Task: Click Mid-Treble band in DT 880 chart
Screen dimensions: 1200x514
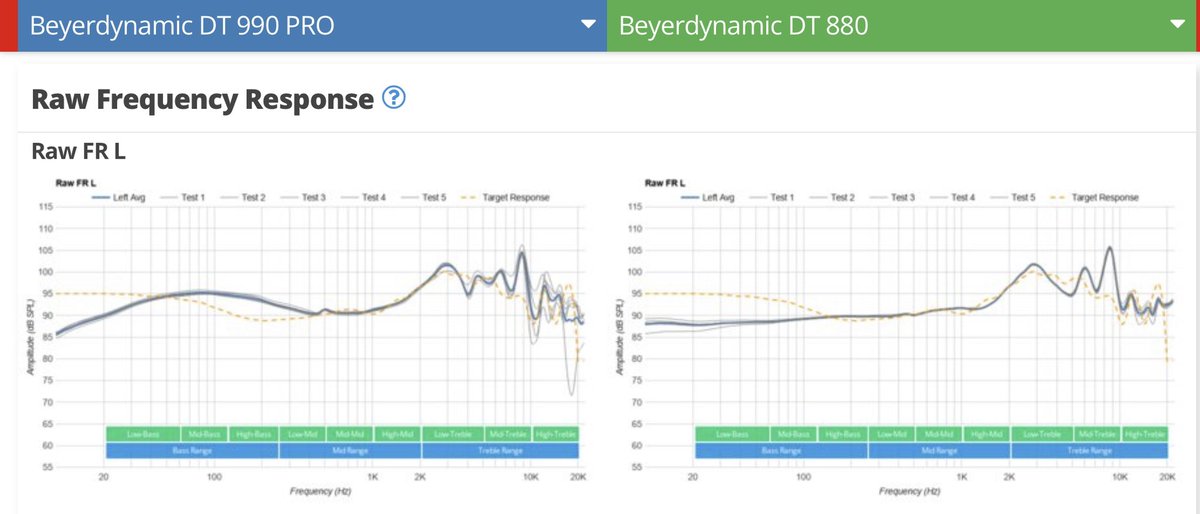Action: [1096, 434]
